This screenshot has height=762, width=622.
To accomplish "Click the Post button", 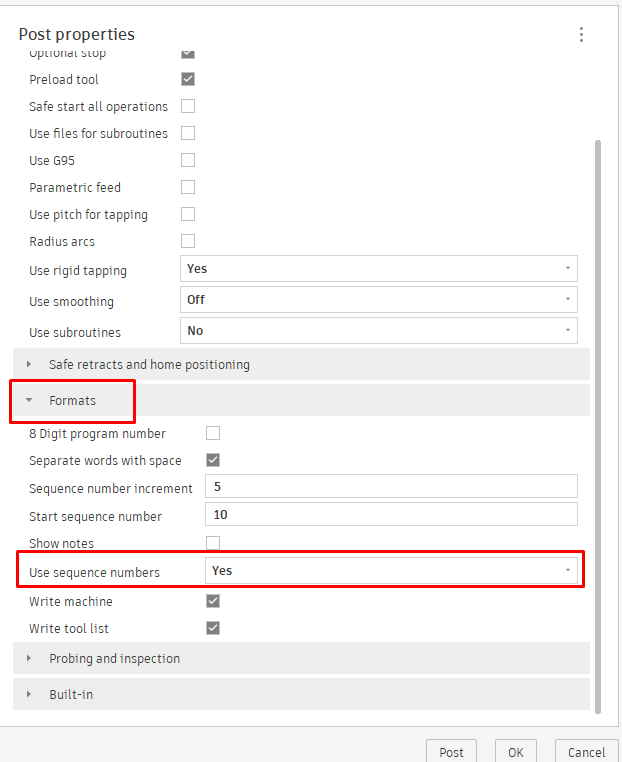I will [x=451, y=752].
